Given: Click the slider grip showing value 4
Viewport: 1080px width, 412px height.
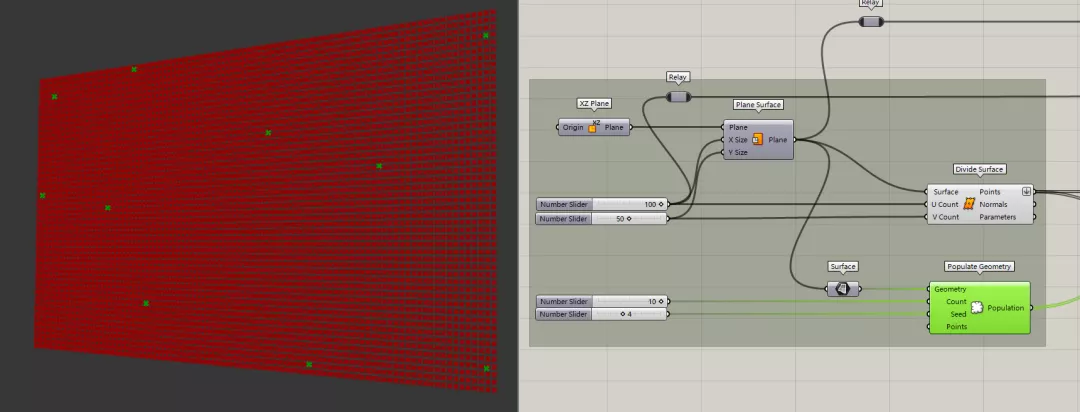Looking at the screenshot, I should [623, 314].
